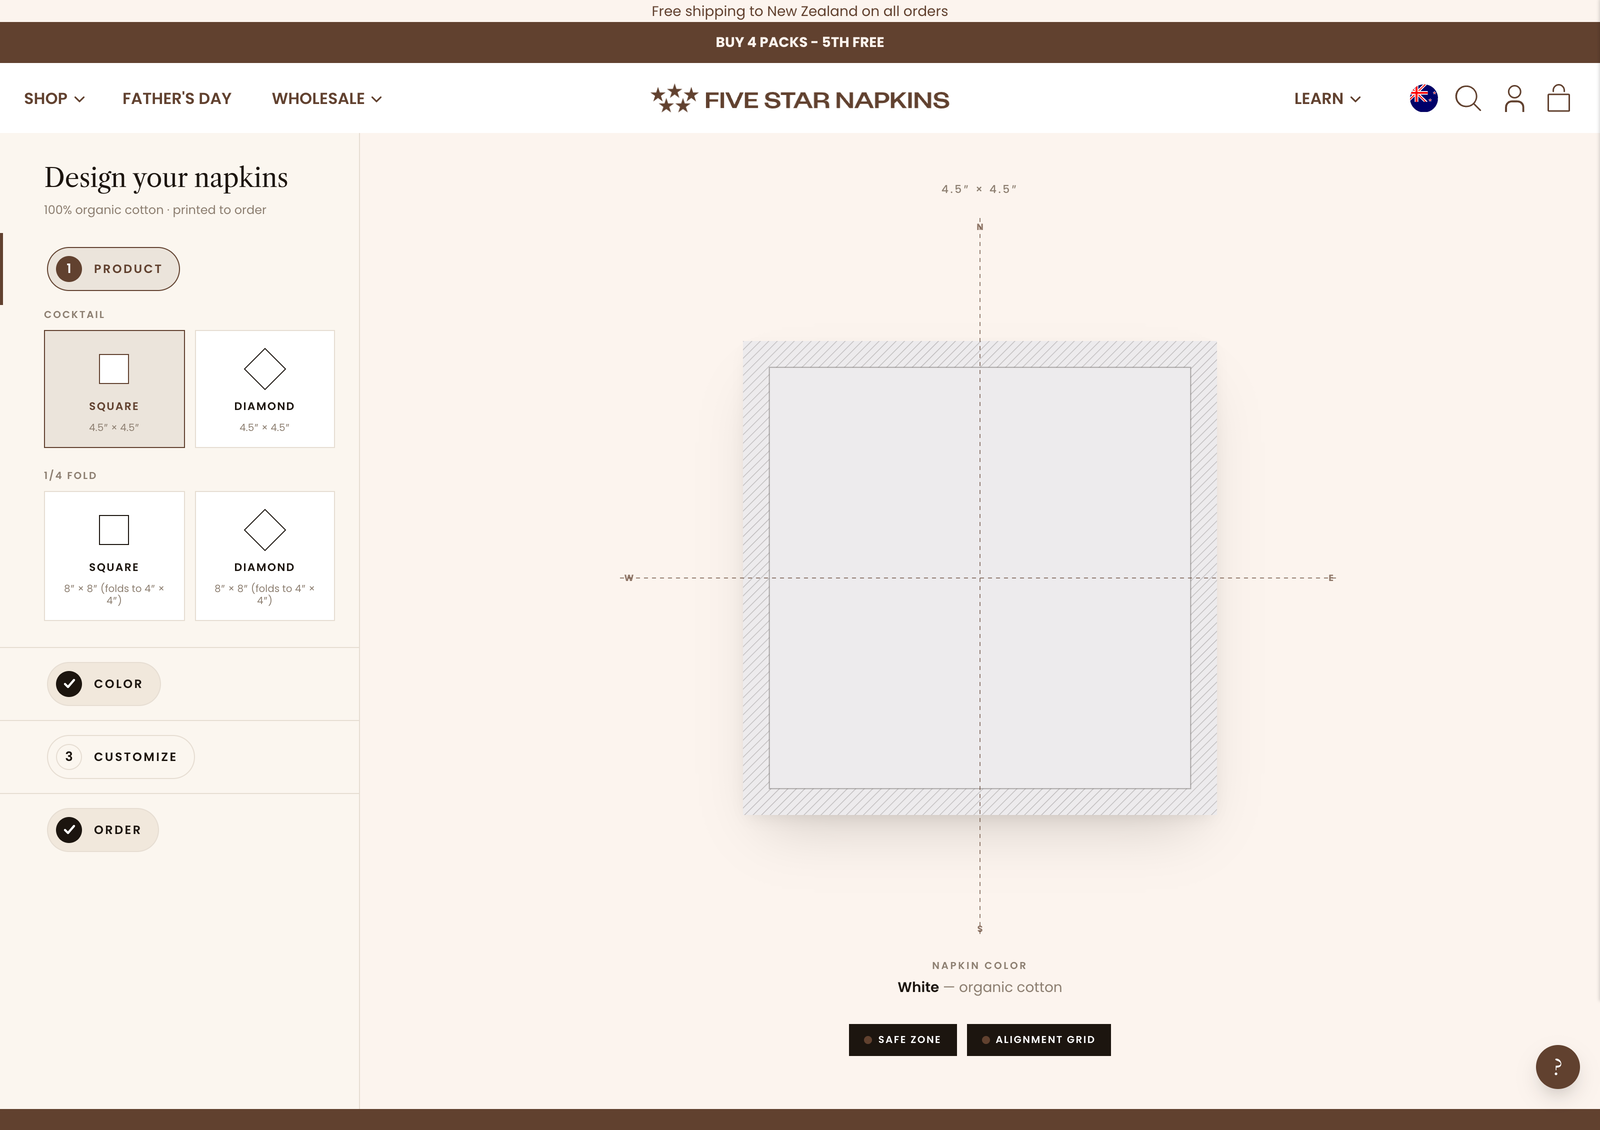
Task: Click the diamond icon in Cocktail Diamond card
Action: click(x=264, y=369)
